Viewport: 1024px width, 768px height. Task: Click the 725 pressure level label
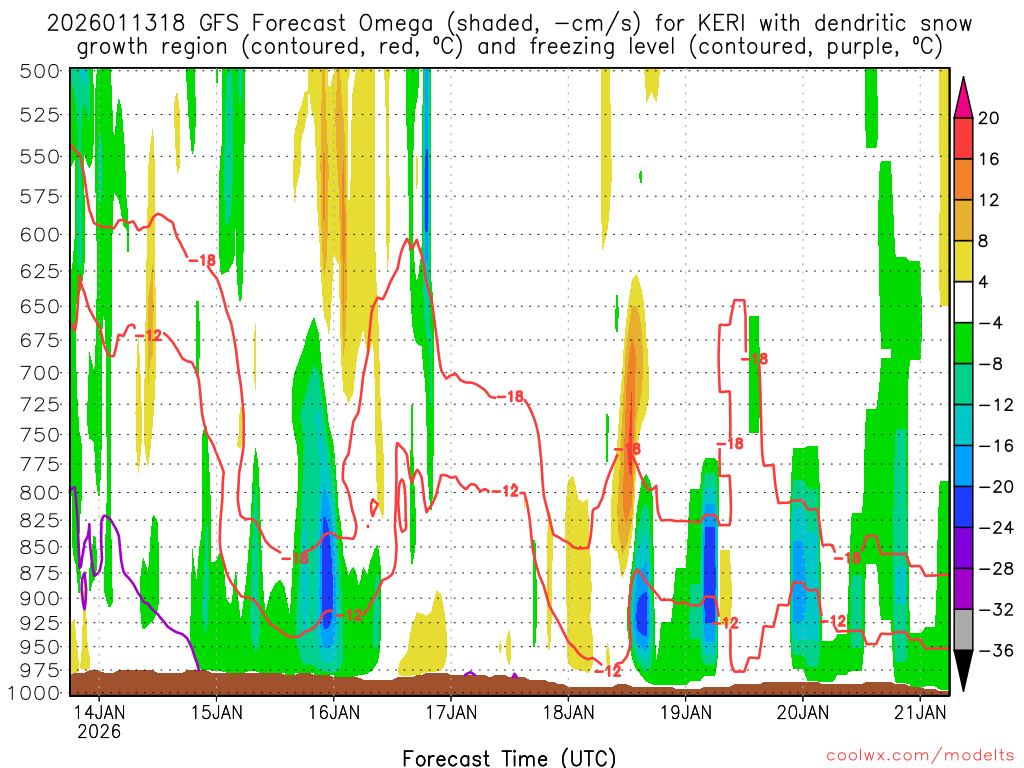[x=40, y=404]
